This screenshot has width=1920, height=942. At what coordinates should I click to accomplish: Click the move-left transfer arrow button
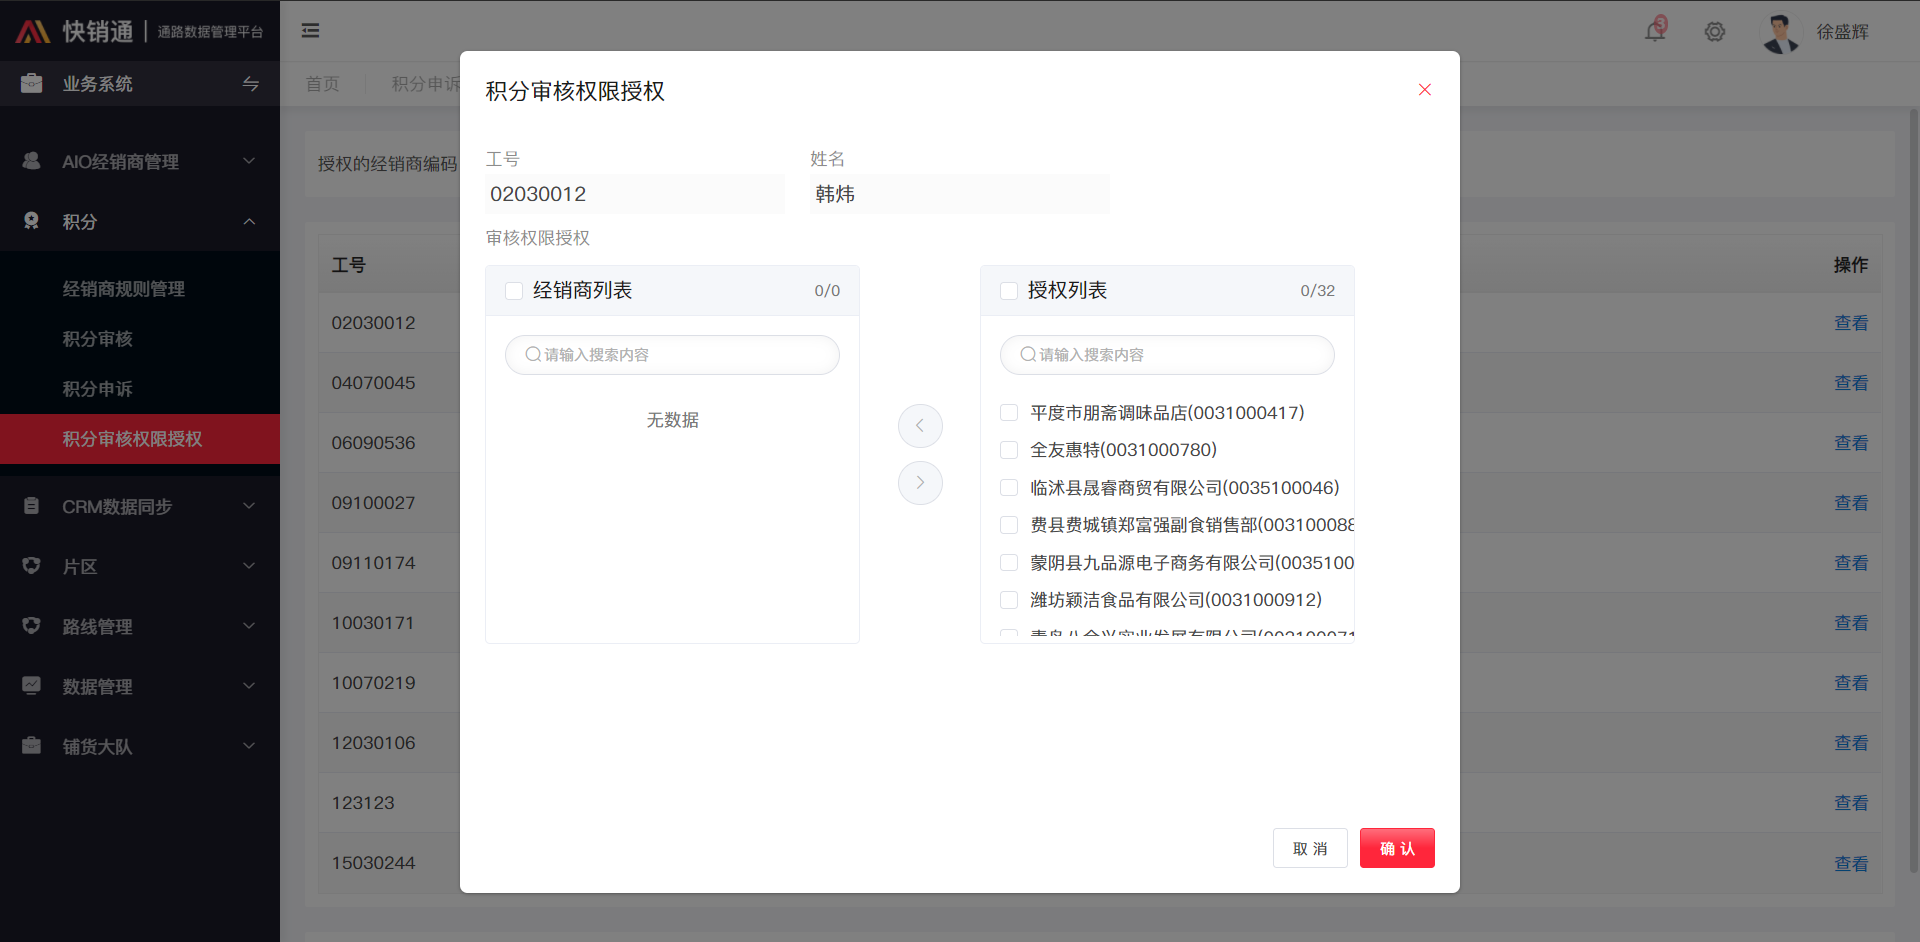click(920, 426)
